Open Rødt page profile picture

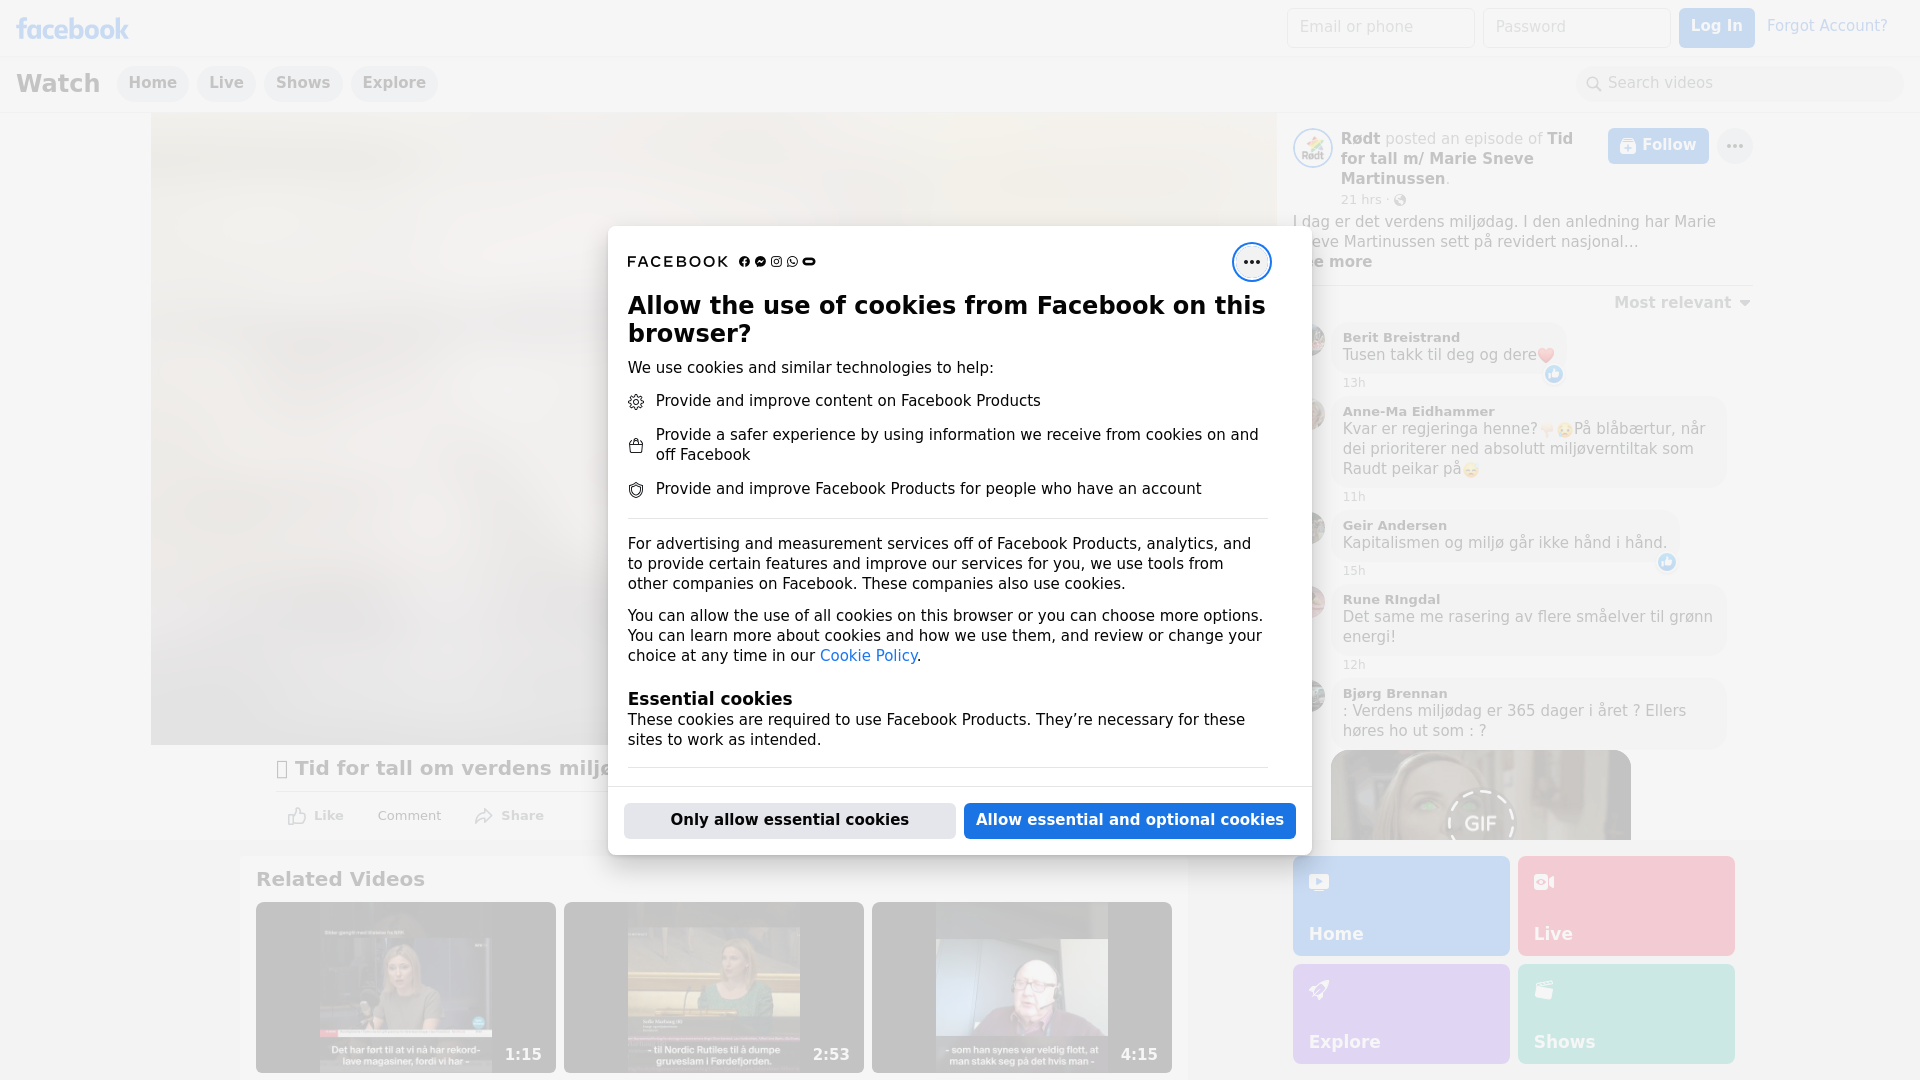click(x=1312, y=148)
